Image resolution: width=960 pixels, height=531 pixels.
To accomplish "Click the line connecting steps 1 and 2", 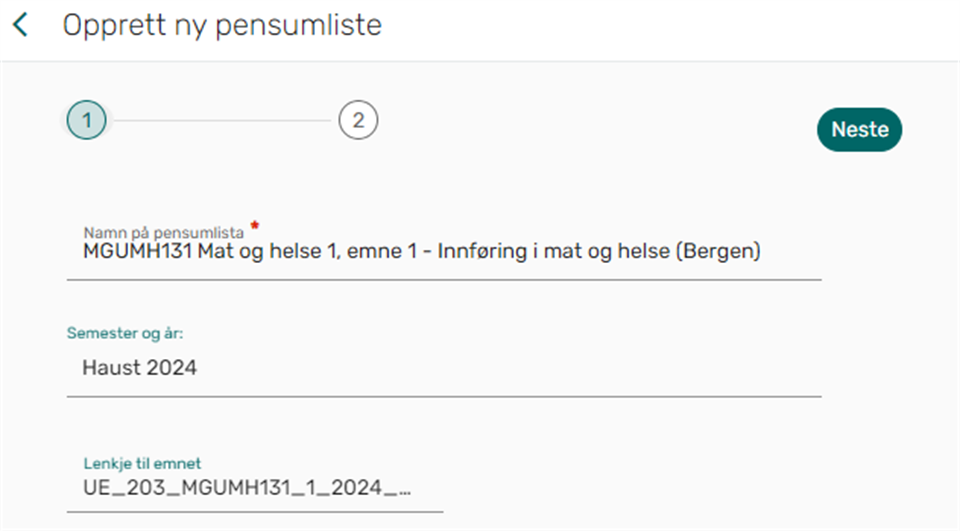I will [x=222, y=121].
